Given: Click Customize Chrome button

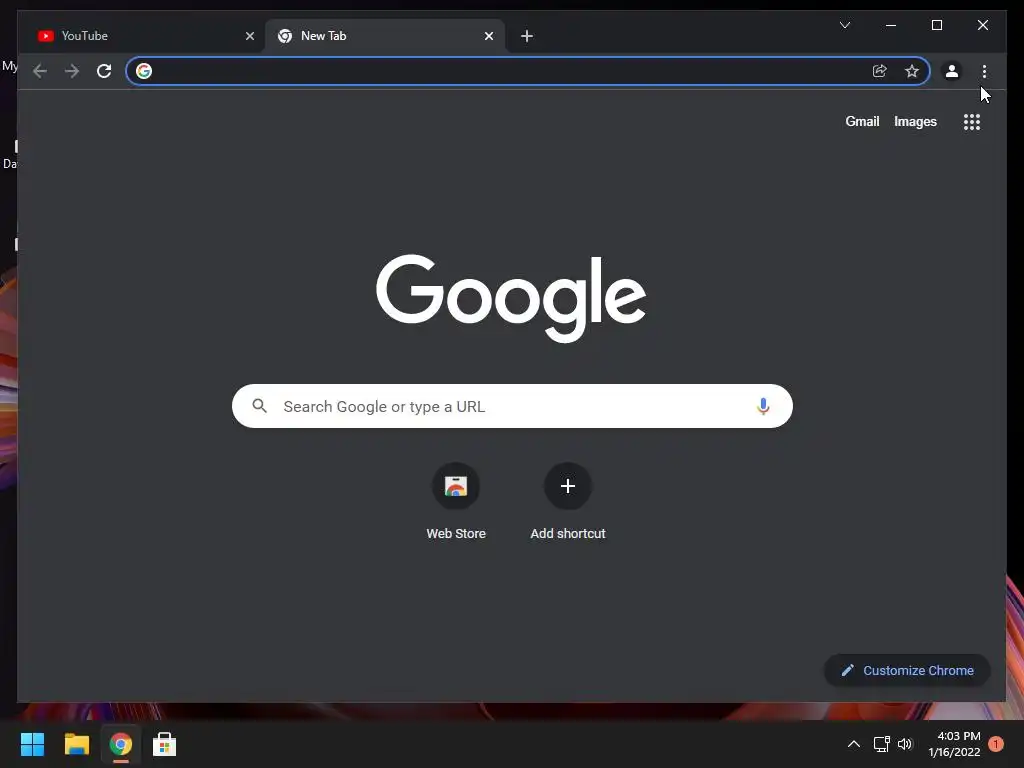Looking at the screenshot, I should [x=907, y=670].
